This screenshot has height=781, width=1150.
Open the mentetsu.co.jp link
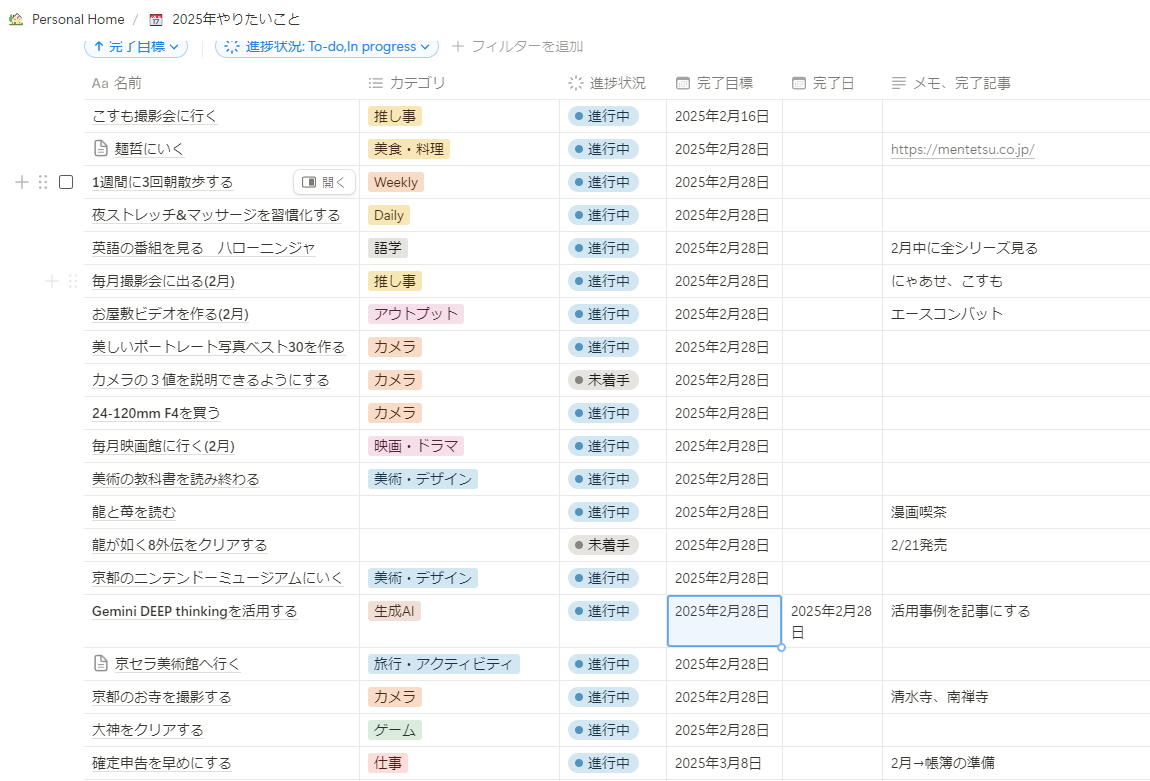pyautogui.click(x=962, y=150)
